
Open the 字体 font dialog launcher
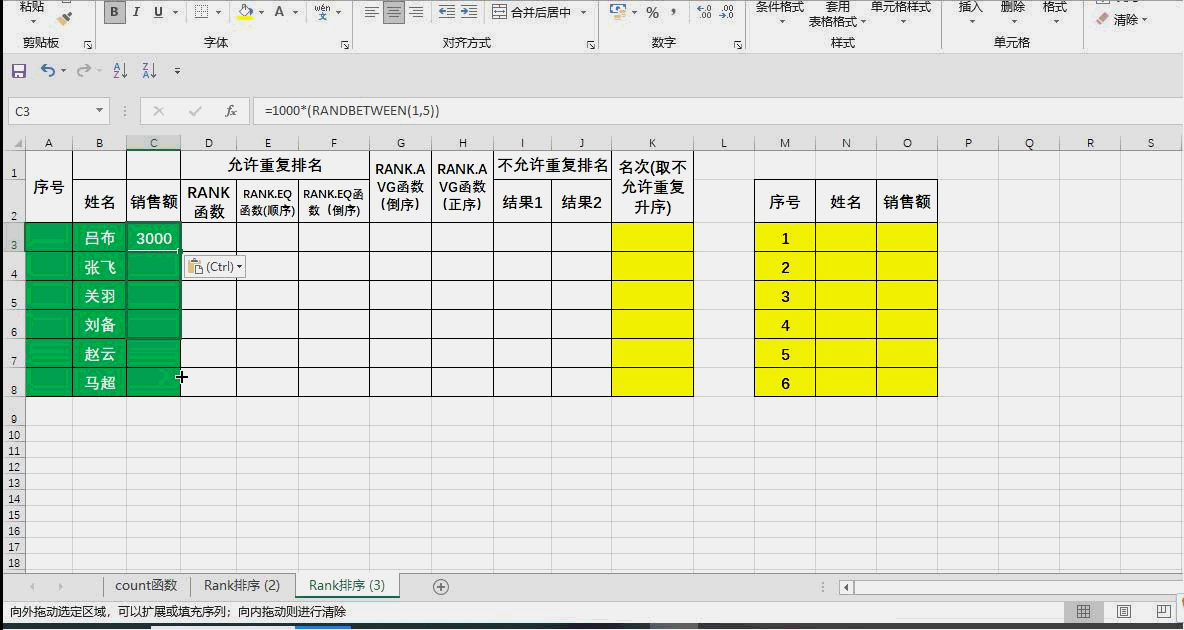click(x=344, y=45)
